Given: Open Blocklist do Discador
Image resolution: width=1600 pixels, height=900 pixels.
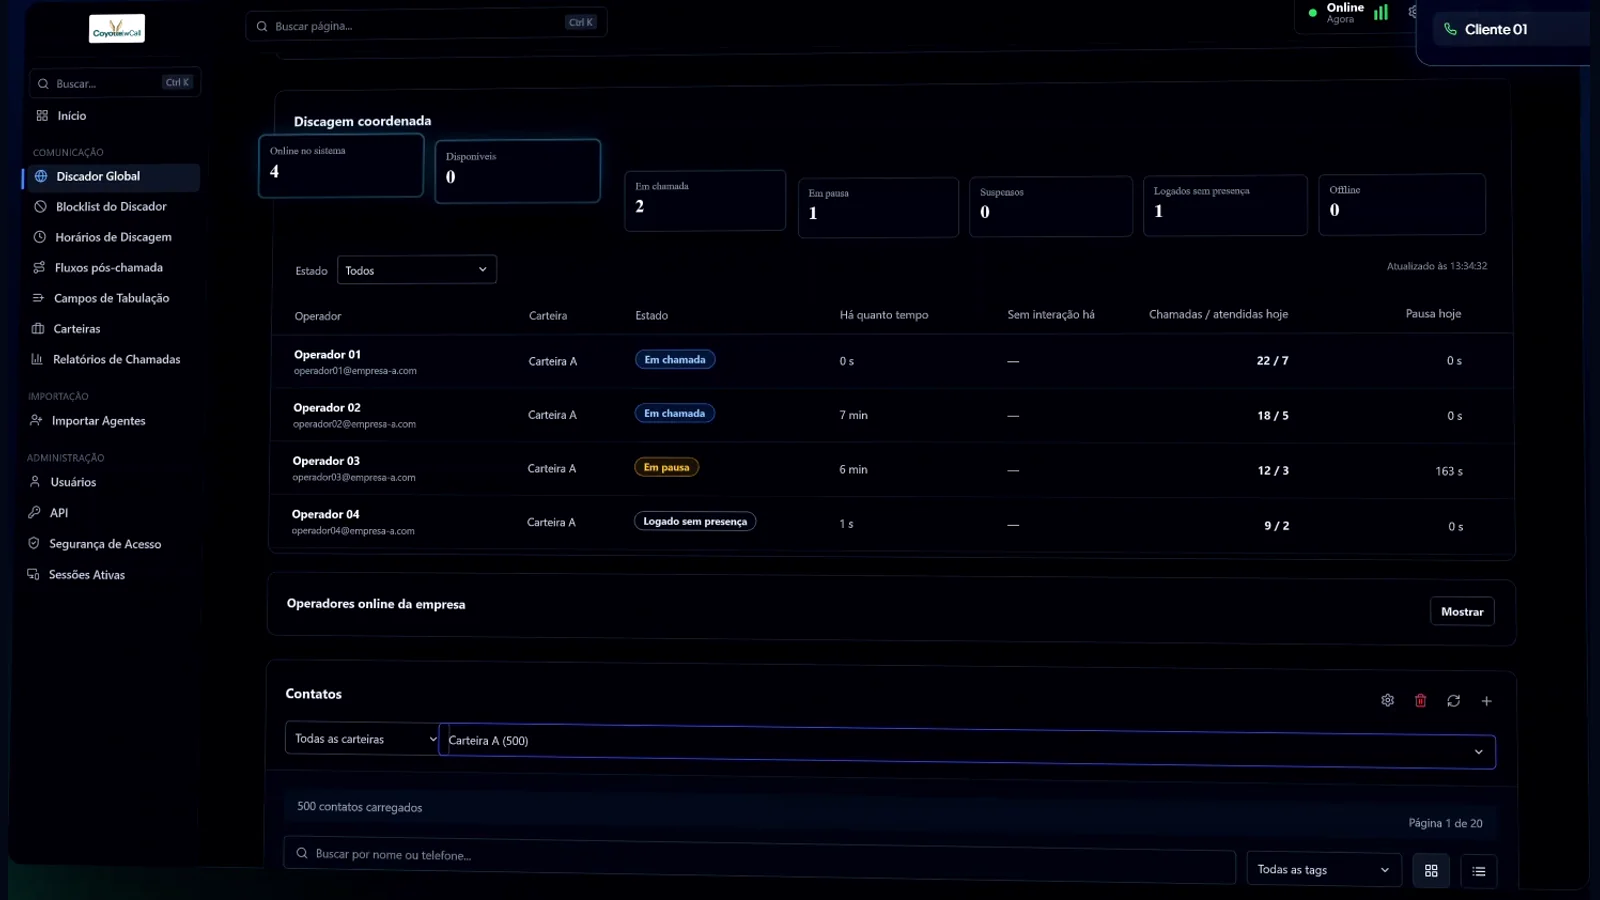Looking at the screenshot, I should point(111,207).
